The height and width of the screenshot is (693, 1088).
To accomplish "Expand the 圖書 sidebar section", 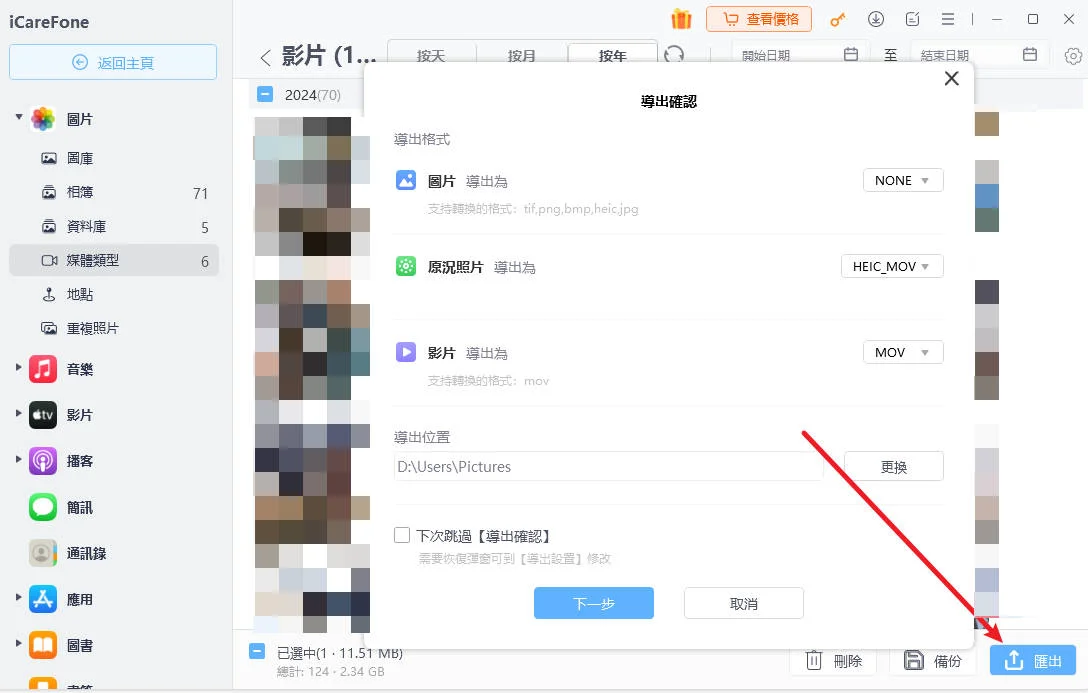I will click(19, 643).
